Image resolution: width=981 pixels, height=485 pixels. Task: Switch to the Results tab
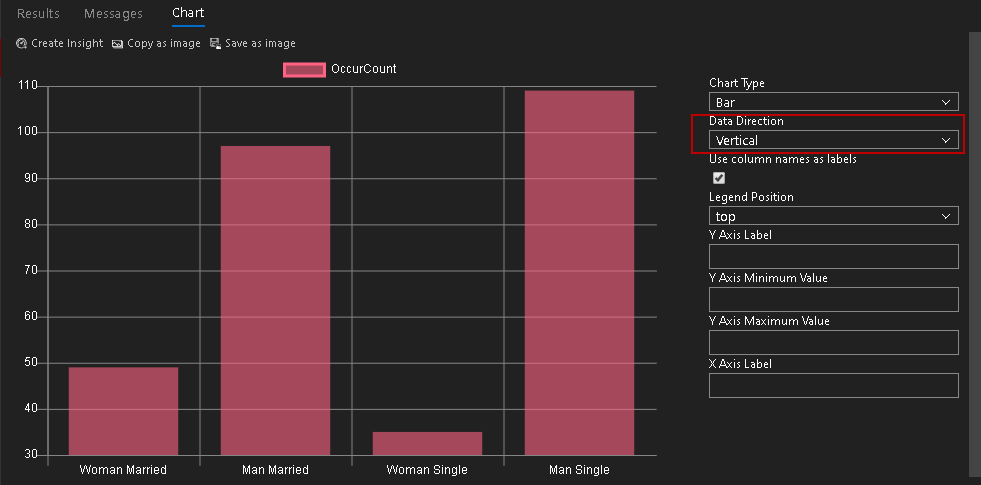[38, 14]
